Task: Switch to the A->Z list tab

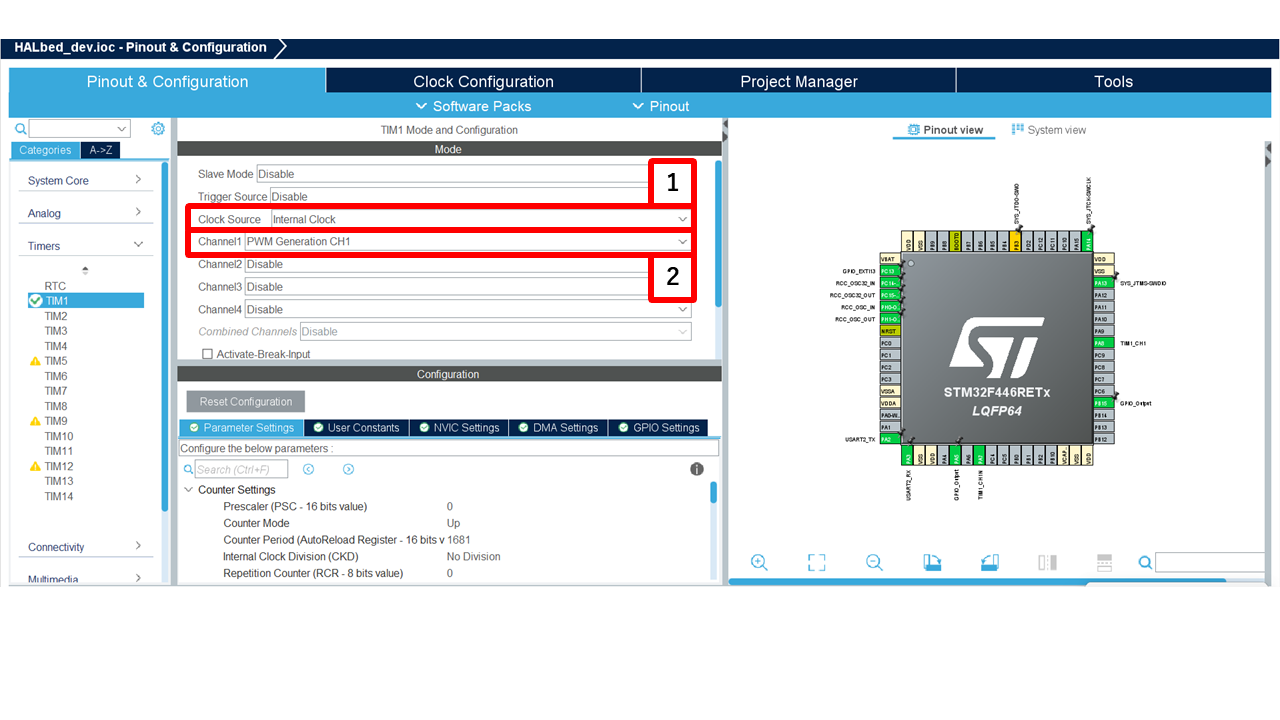Action: point(100,150)
